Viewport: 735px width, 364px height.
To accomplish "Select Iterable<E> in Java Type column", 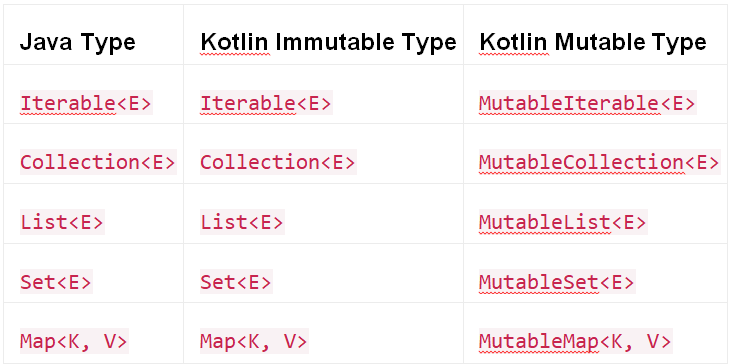I will 86,103.
